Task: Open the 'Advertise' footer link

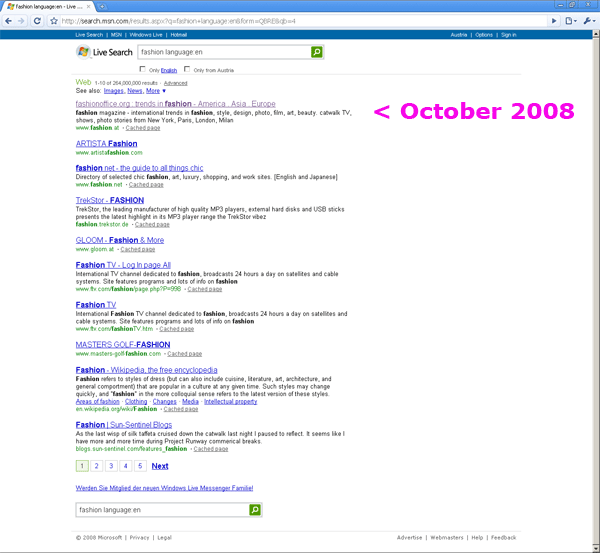Action: (409, 538)
